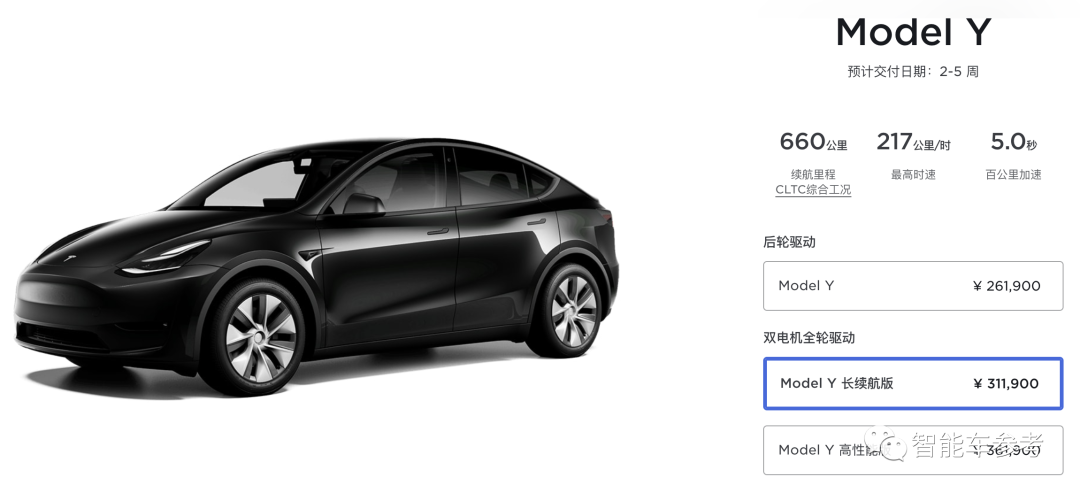The height and width of the screenshot is (493, 1080).
Task: Click the 智能车参考 watermark text
Action: (x=978, y=445)
